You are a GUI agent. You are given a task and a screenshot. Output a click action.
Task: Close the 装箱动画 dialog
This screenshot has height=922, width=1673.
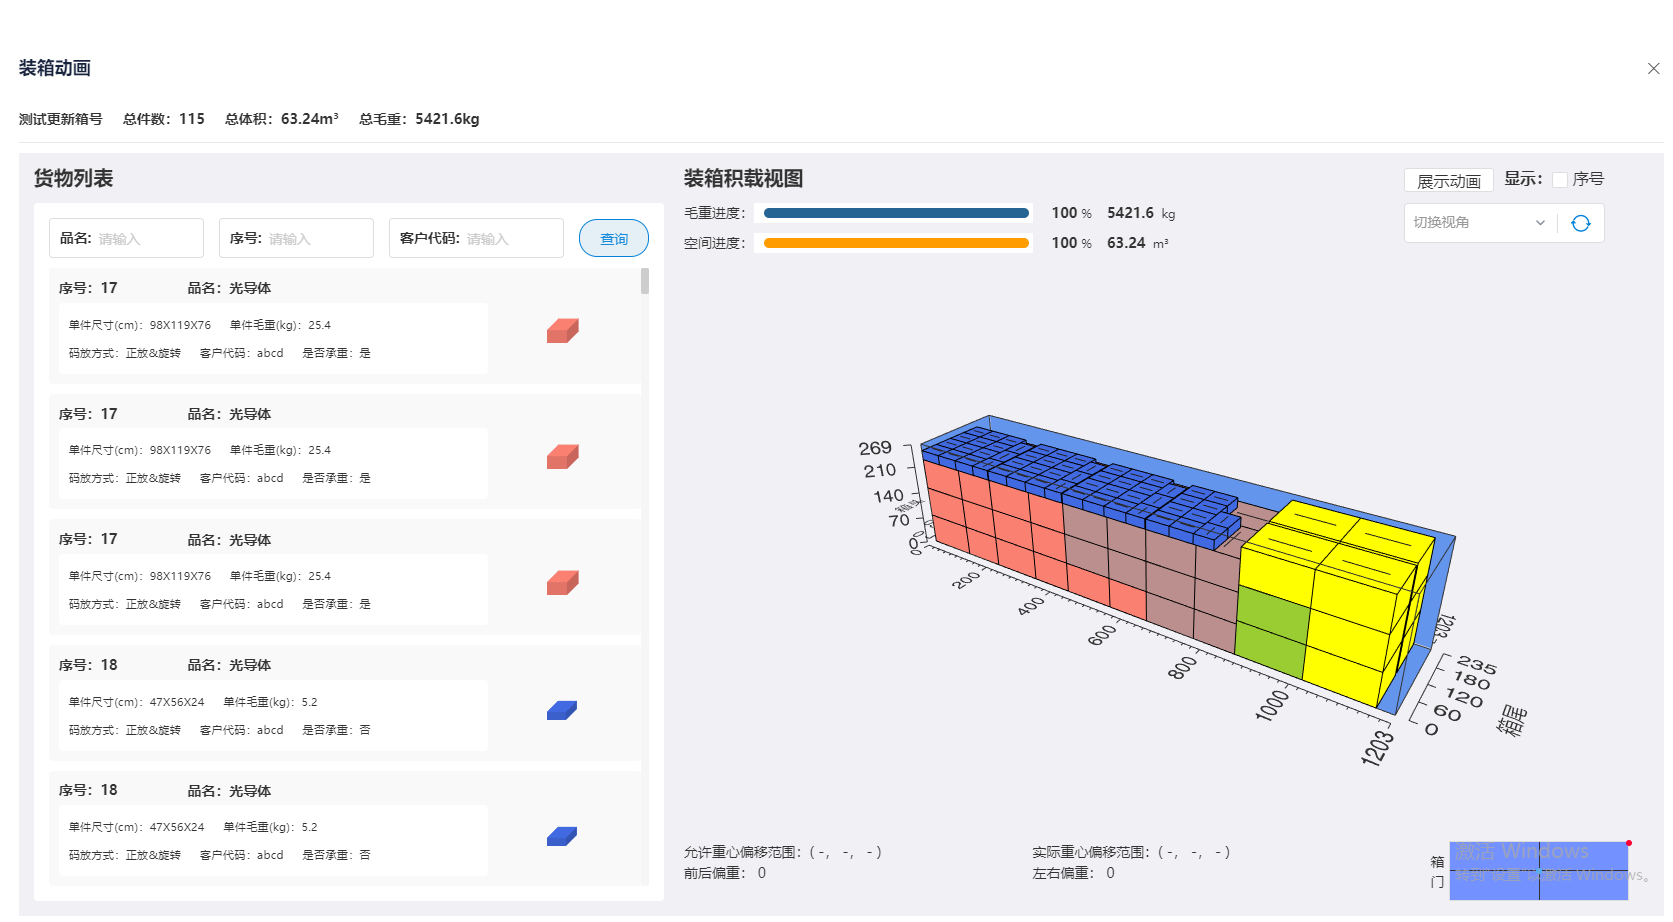pyautogui.click(x=1653, y=68)
